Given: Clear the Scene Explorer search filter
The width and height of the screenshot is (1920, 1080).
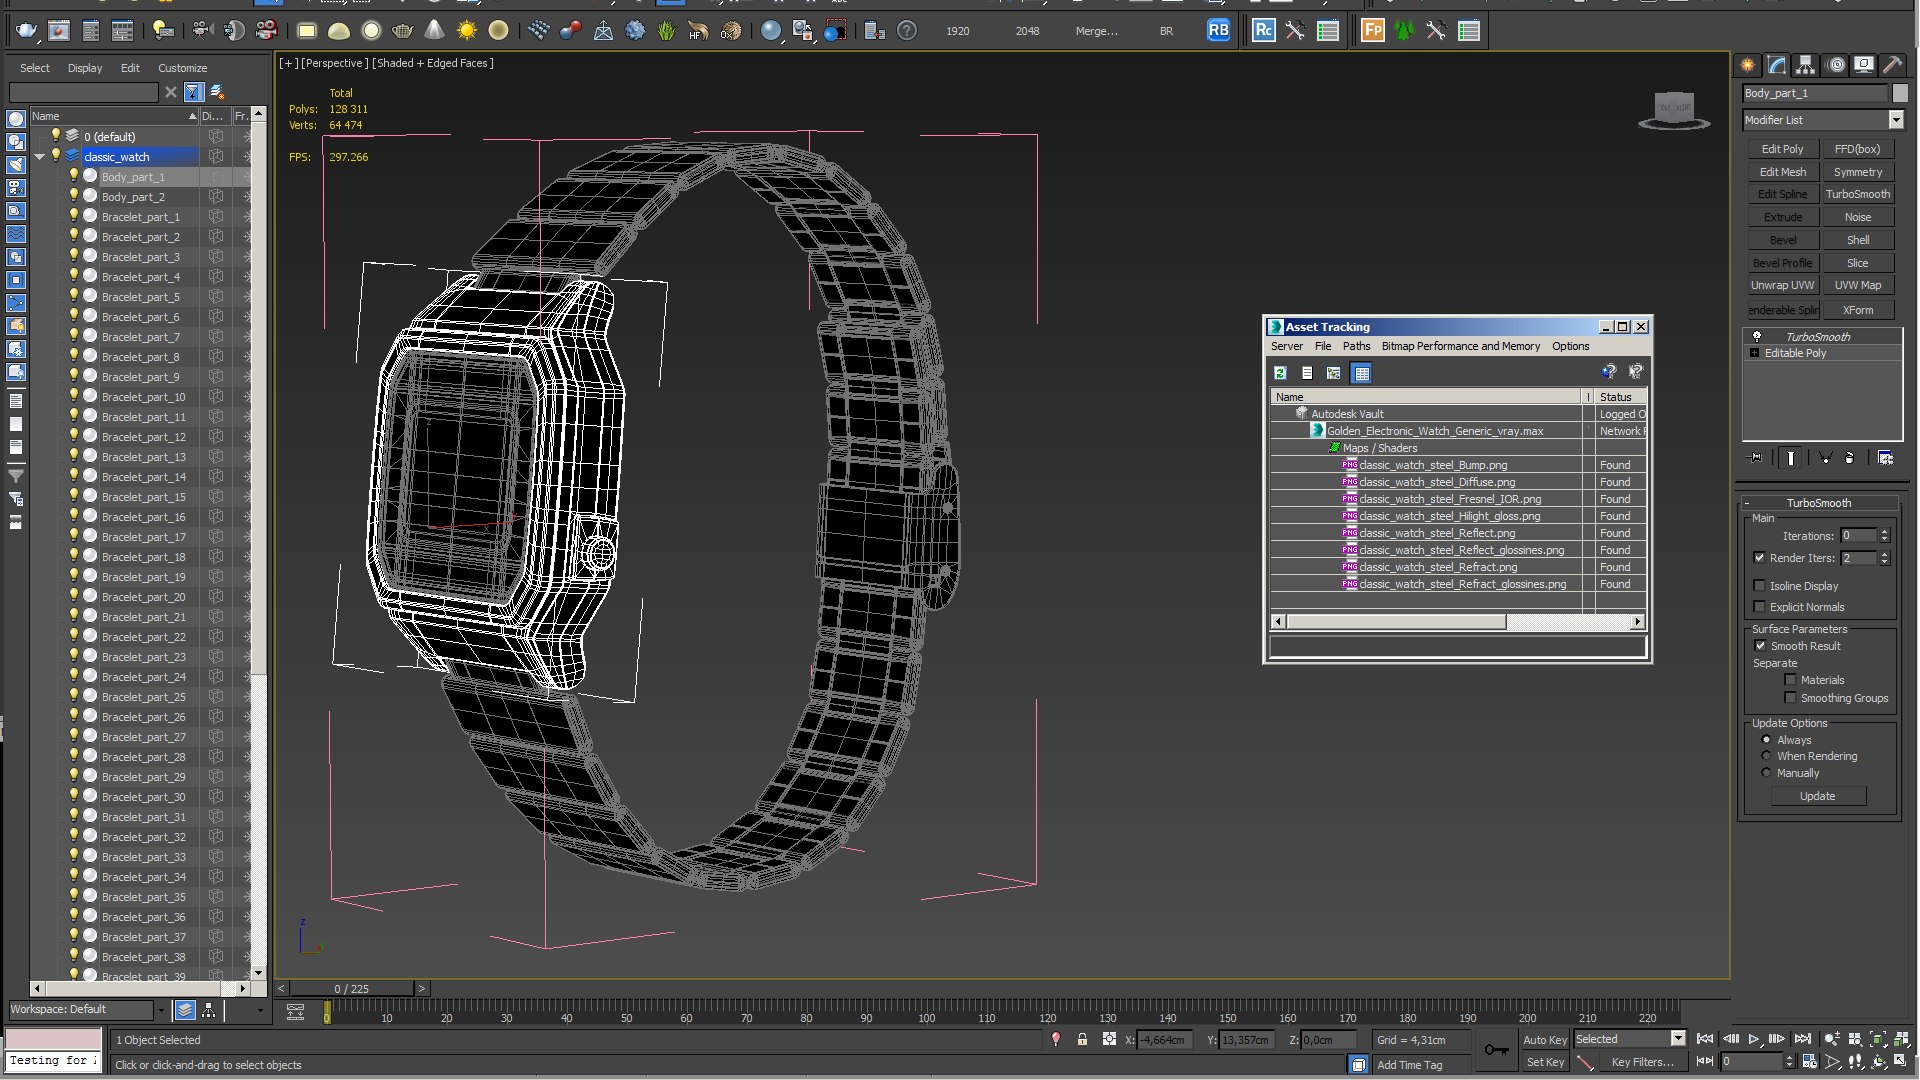Looking at the screenshot, I should [x=171, y=92].
